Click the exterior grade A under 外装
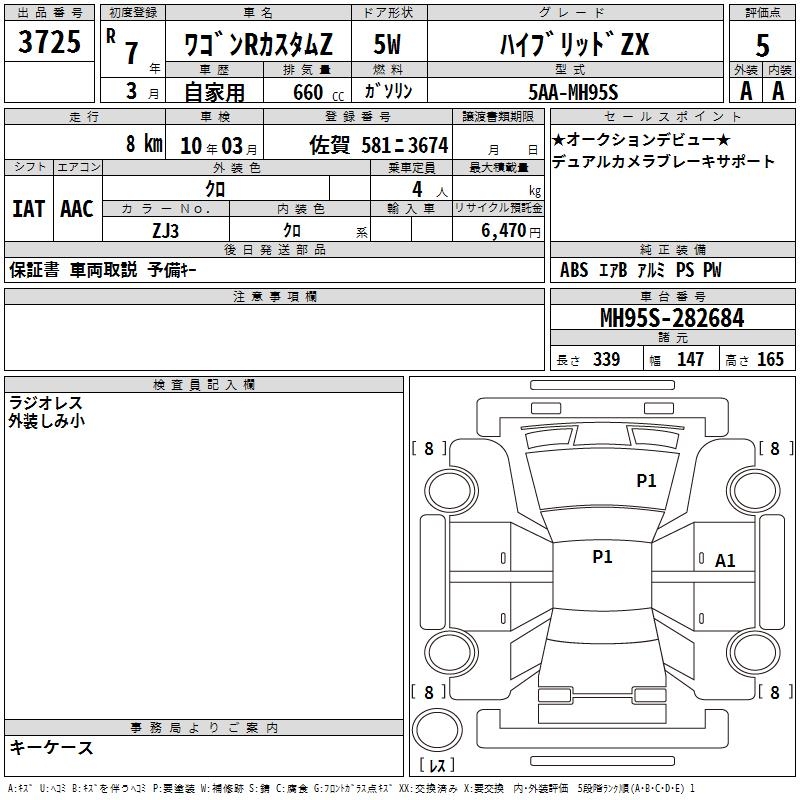Viewport: 800px width, 800px height. point(745,90)
